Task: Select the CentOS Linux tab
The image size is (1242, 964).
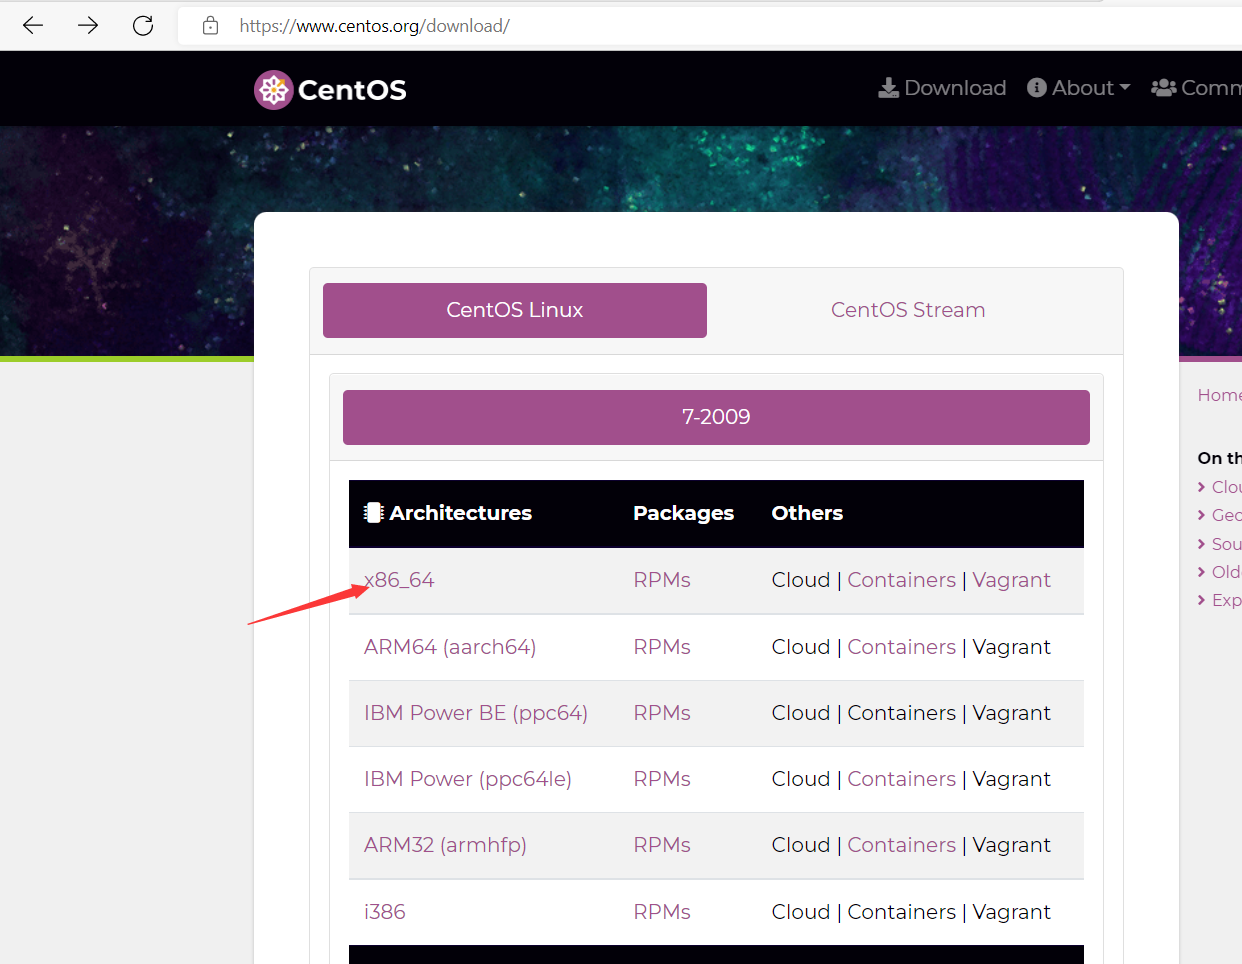Action: tap(515, 310)
